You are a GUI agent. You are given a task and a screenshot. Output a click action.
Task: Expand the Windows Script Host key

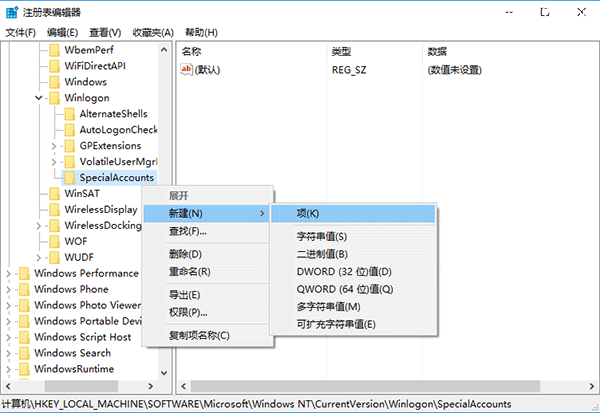(8, 338)
